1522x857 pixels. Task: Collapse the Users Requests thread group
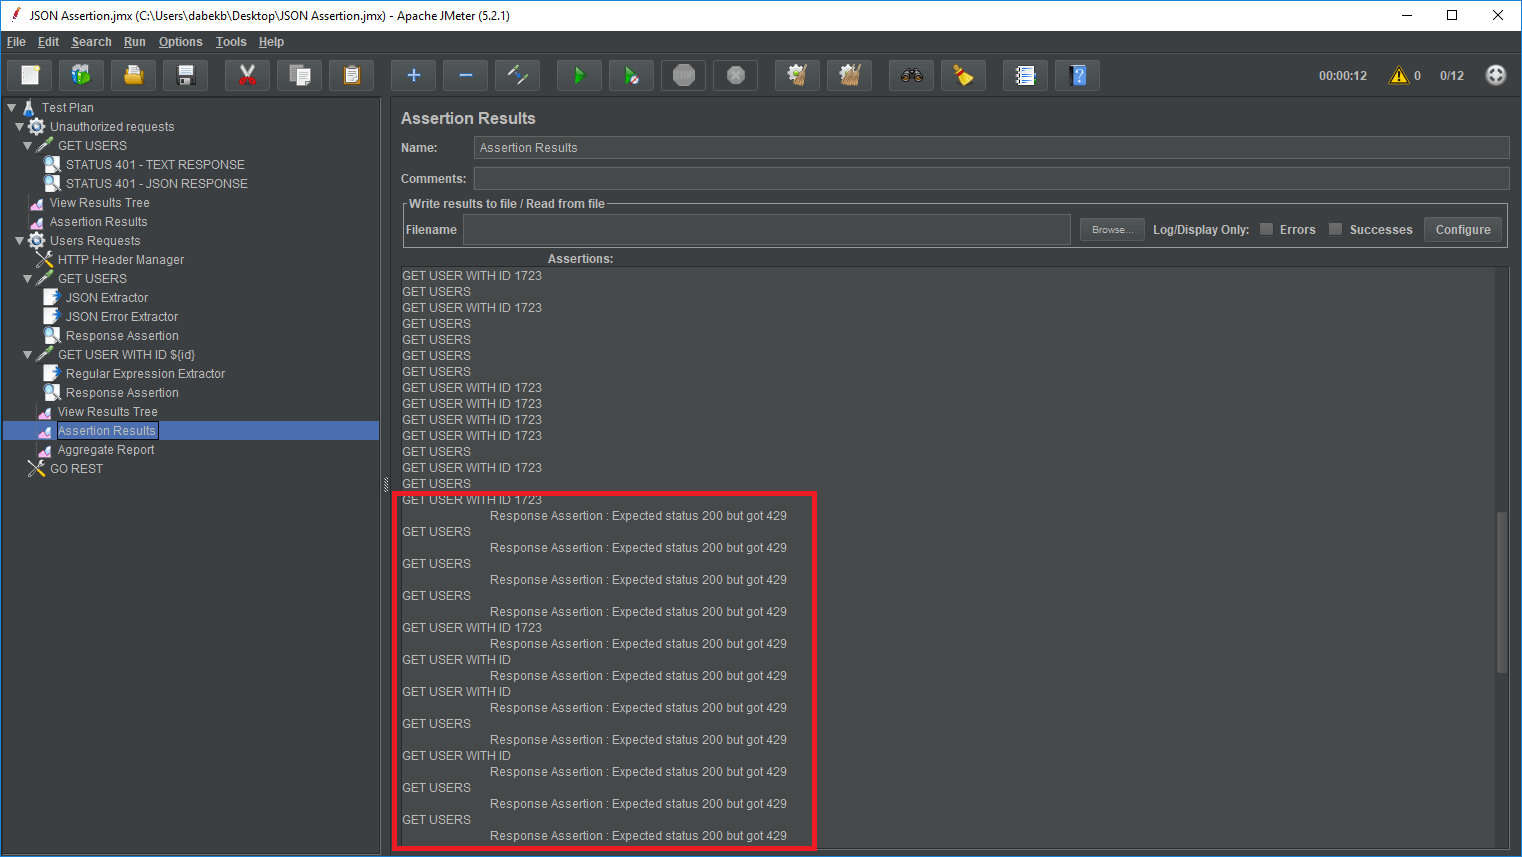point(19,241)
